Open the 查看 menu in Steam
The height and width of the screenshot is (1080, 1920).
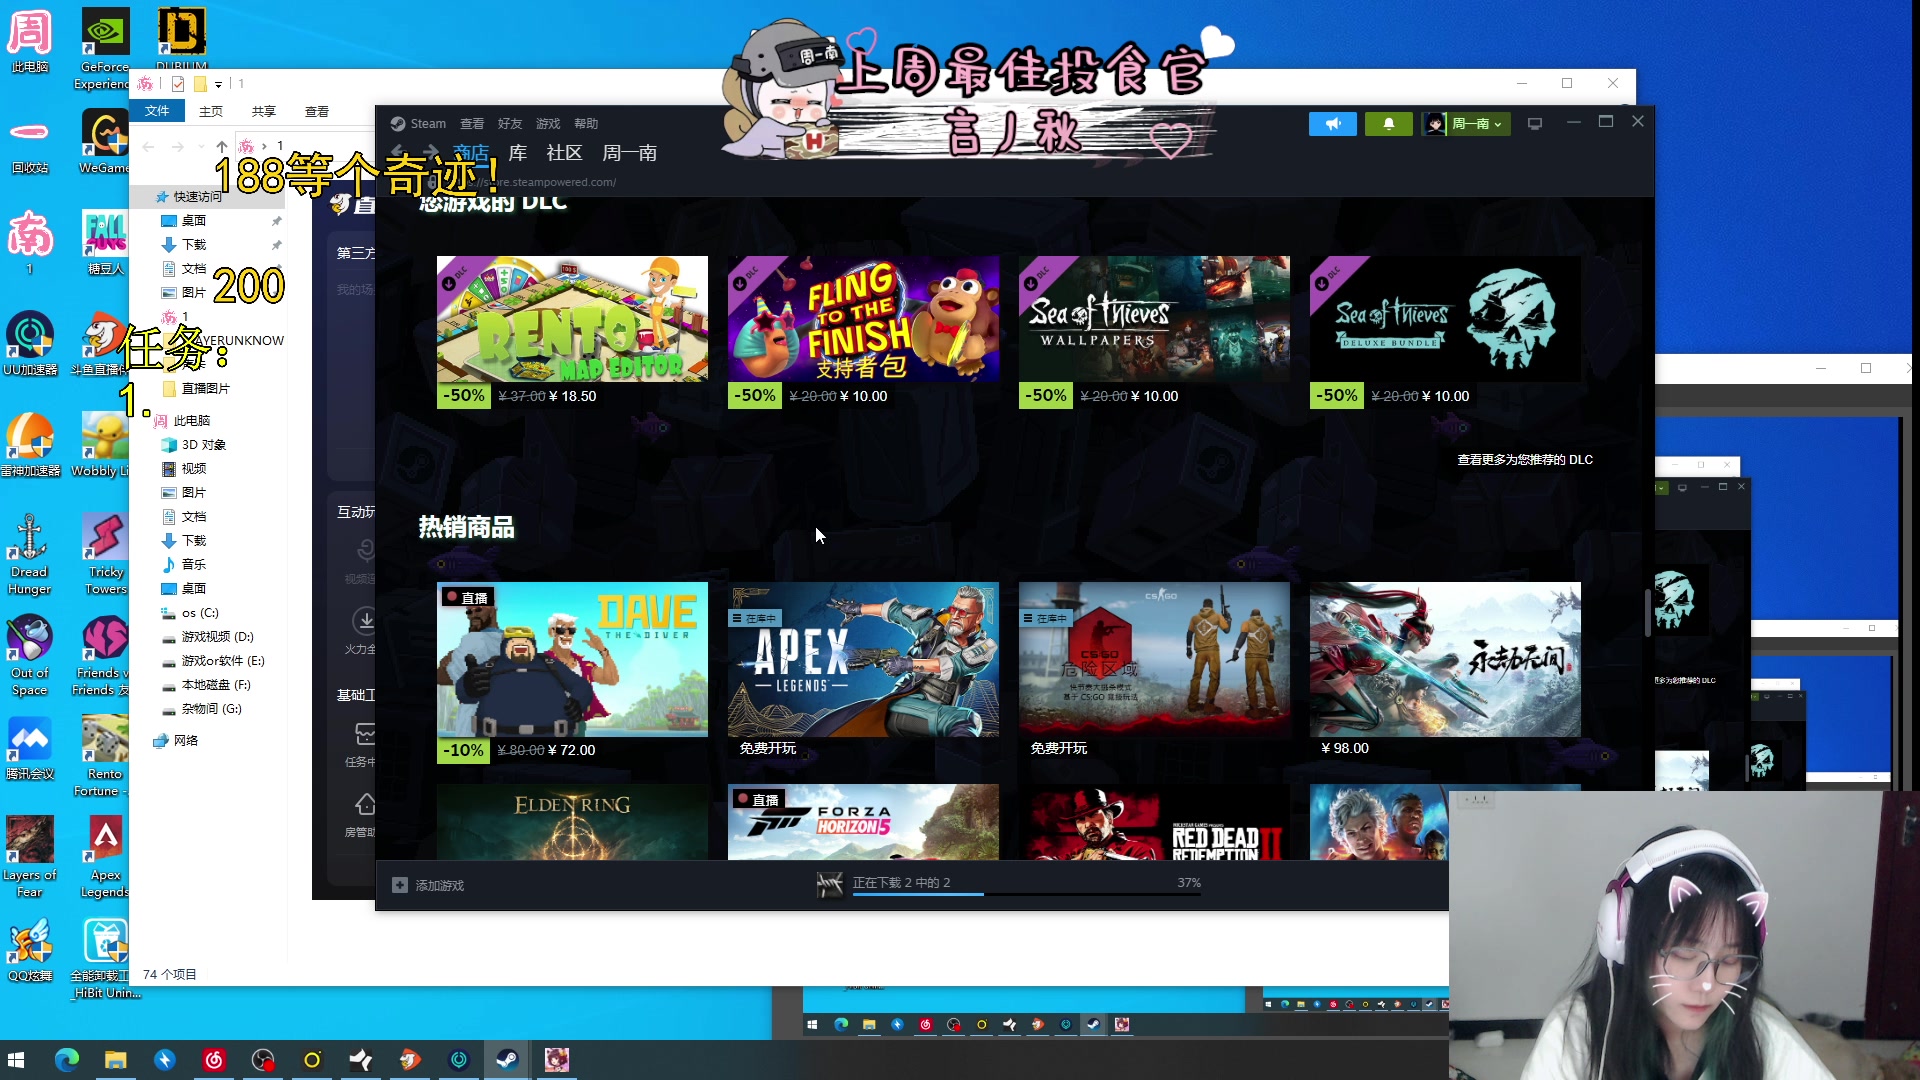(x=472, y=124)
